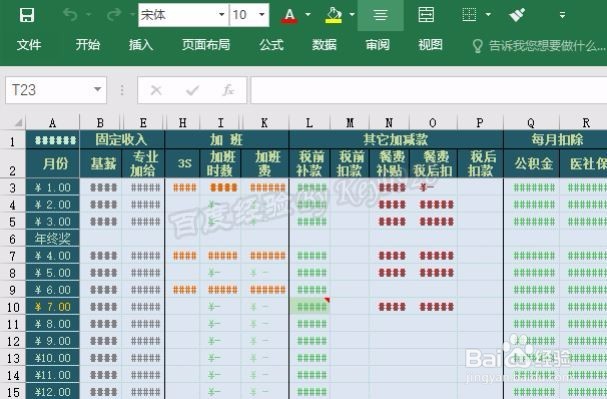The width and height of the screenshot is (607, 399).
Task: Switch to the 审阅 ribbon tab
Action: coord(377,45)
